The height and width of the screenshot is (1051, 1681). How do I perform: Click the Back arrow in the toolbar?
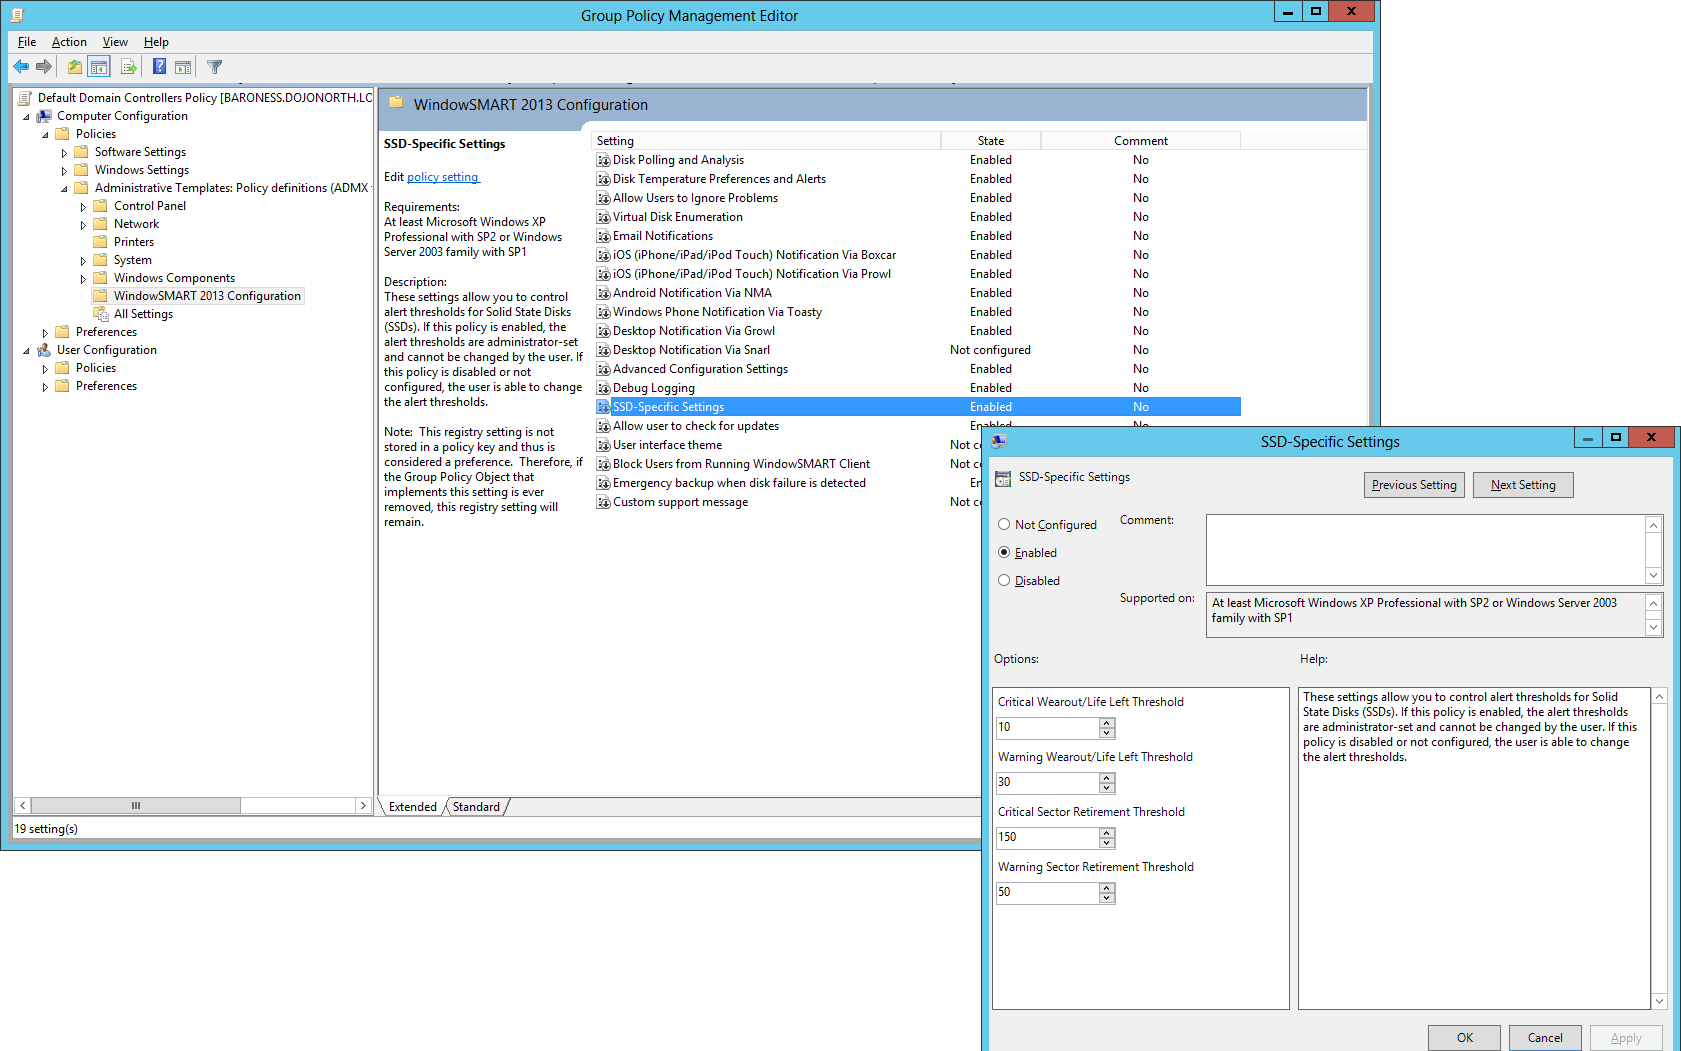click(21, 67)
